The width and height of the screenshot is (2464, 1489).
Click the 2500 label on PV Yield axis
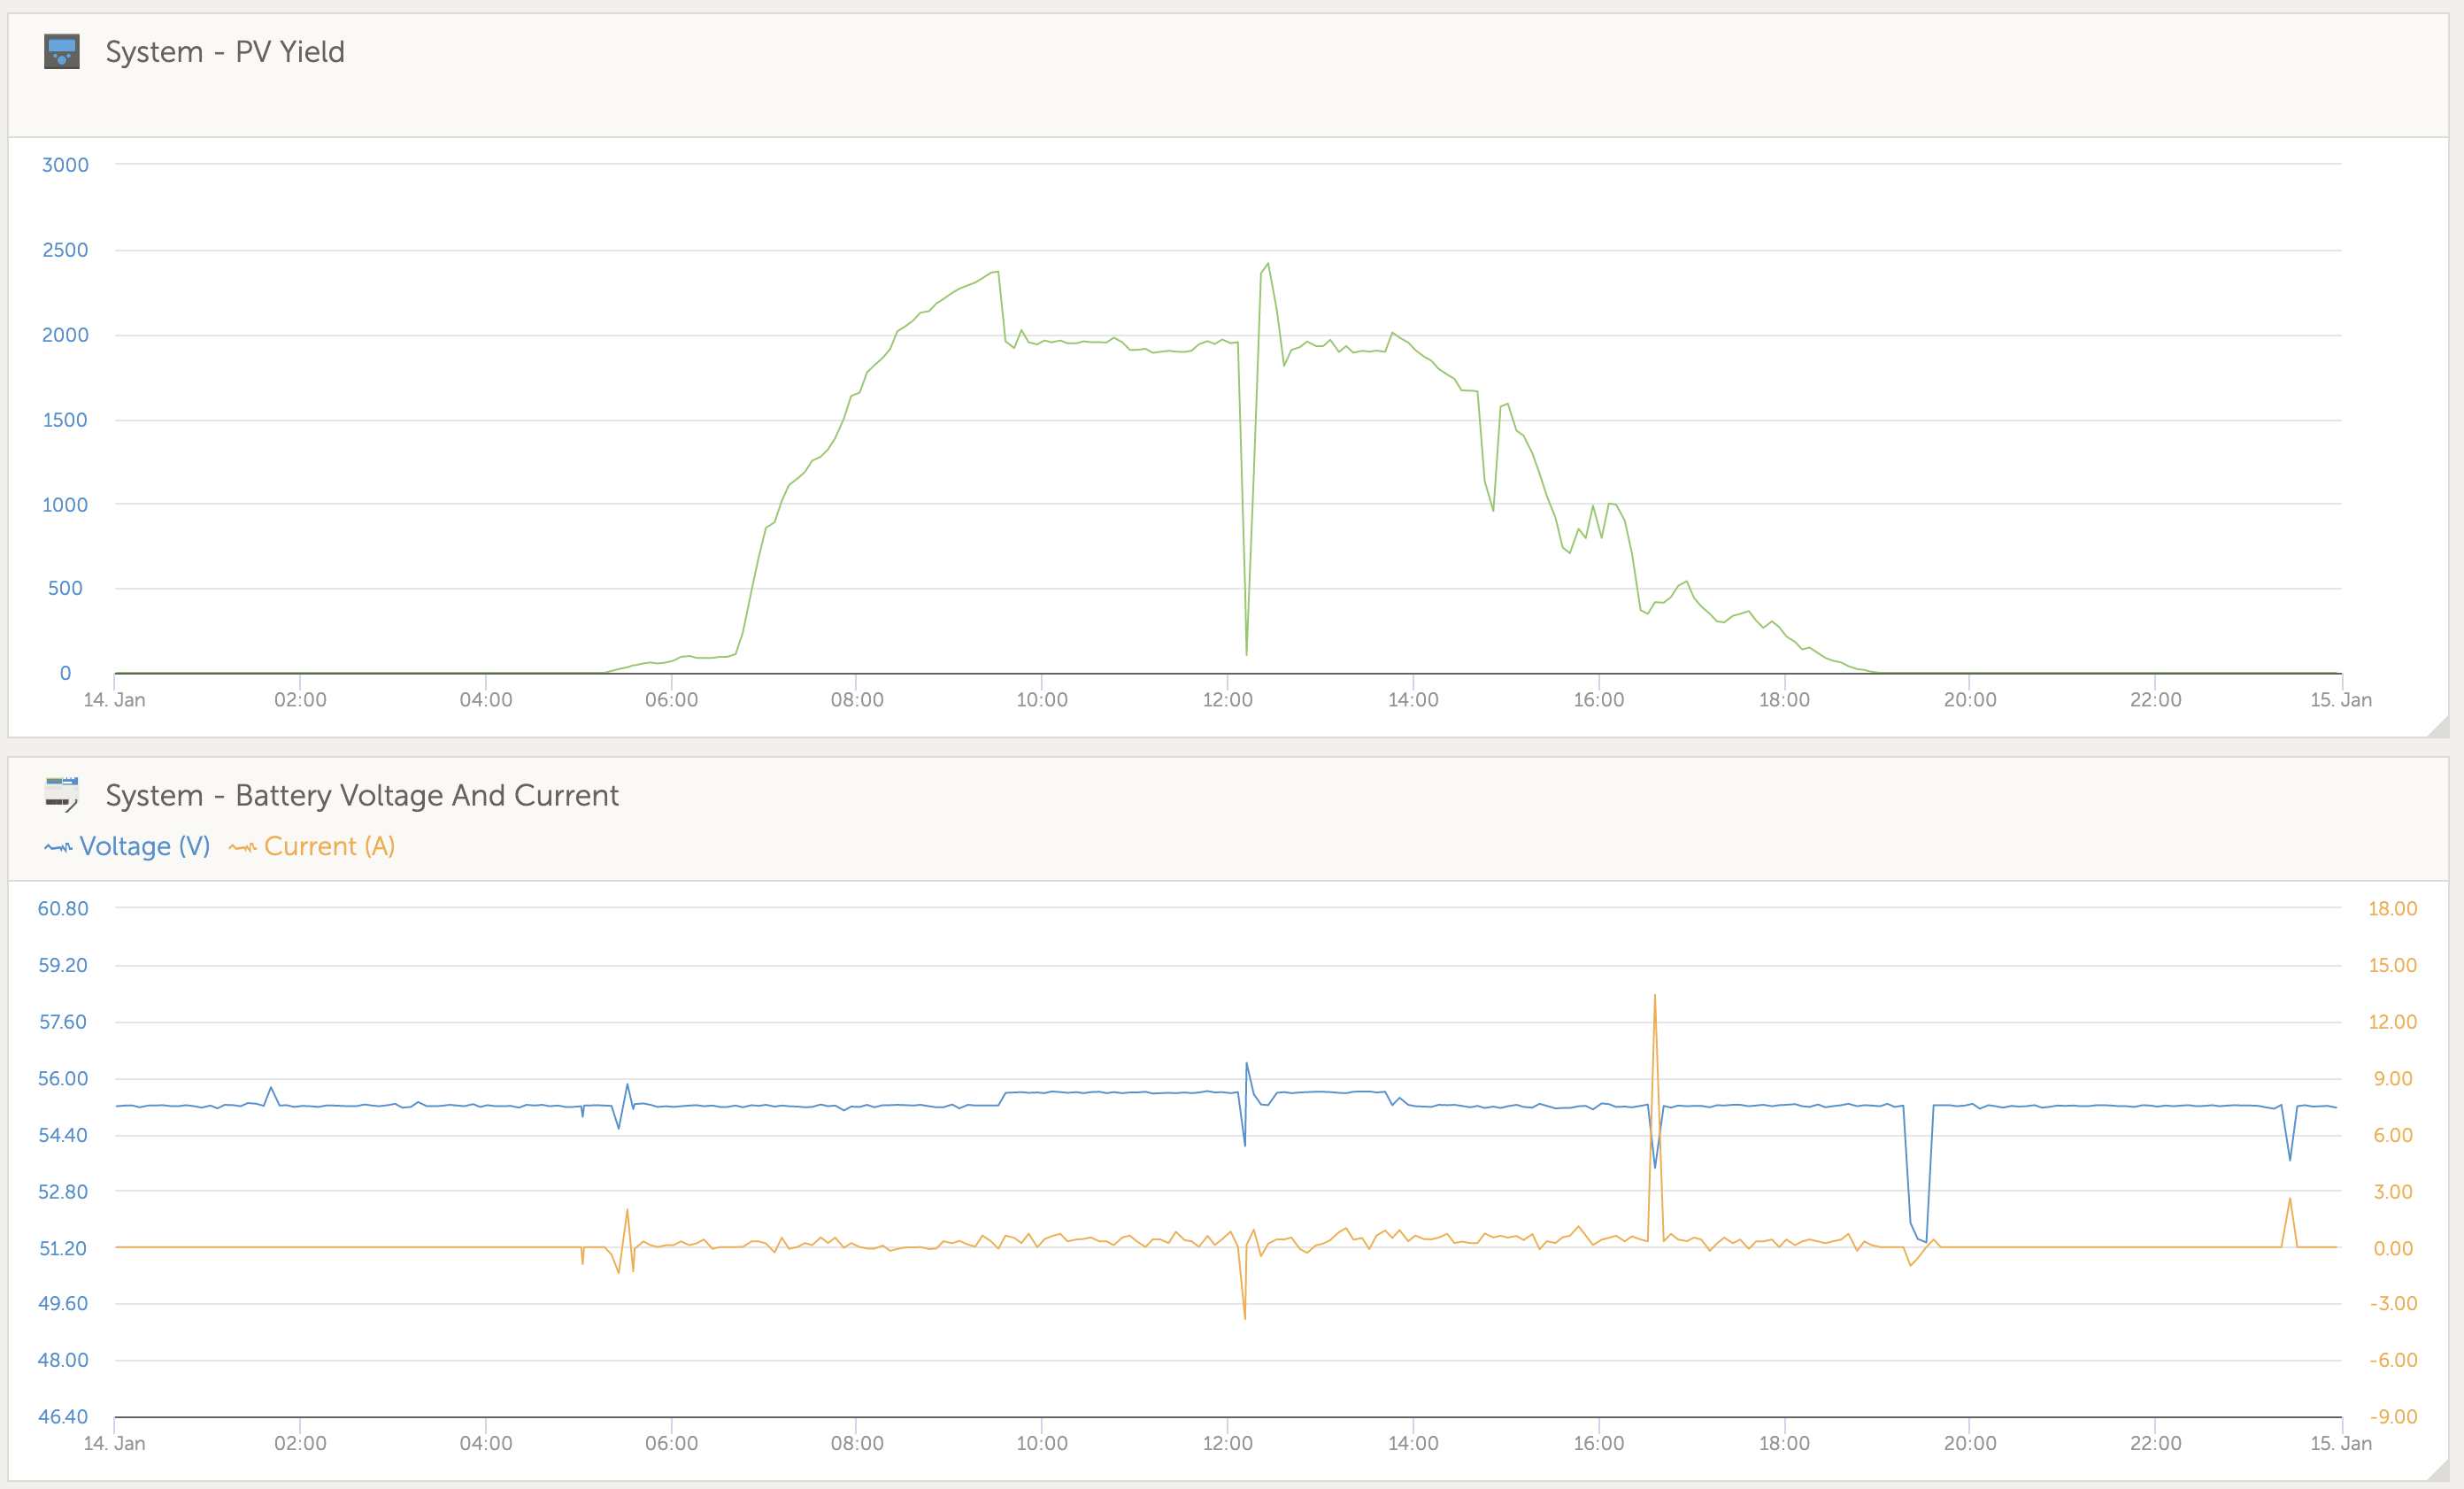pos(65,250)
